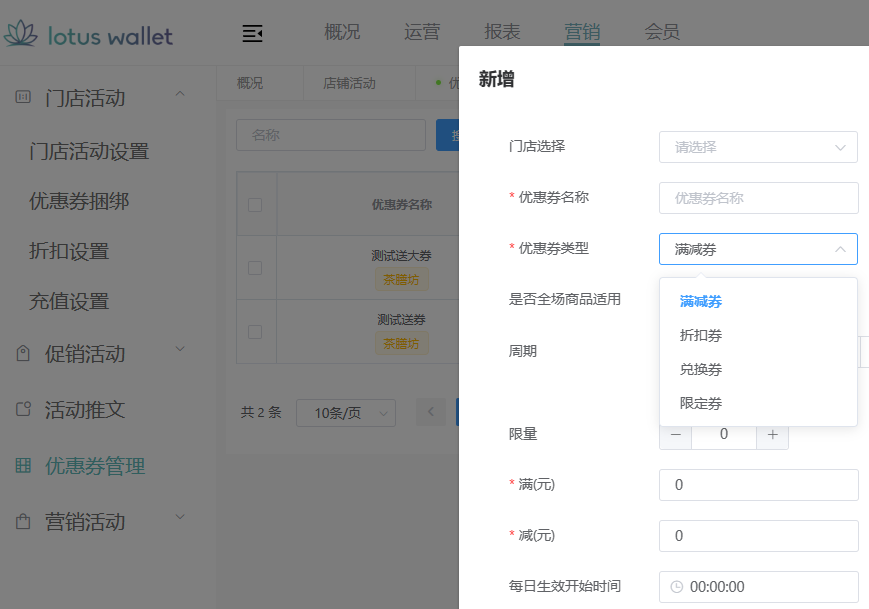The width and height of the screenshot is (869, 609).
Task: Click the lotus wallet logo icon
Action: tap(23, 34)
